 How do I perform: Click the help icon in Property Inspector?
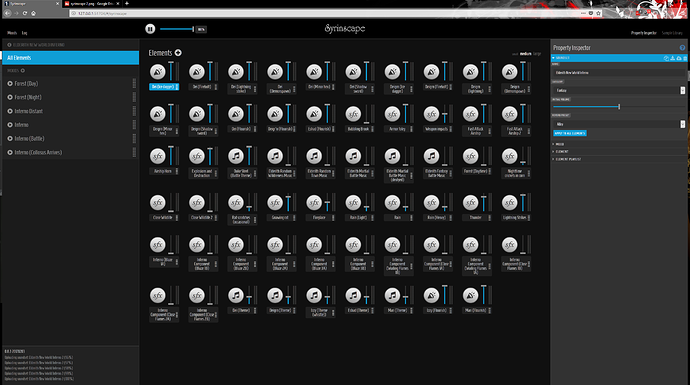tap(682, 48)
